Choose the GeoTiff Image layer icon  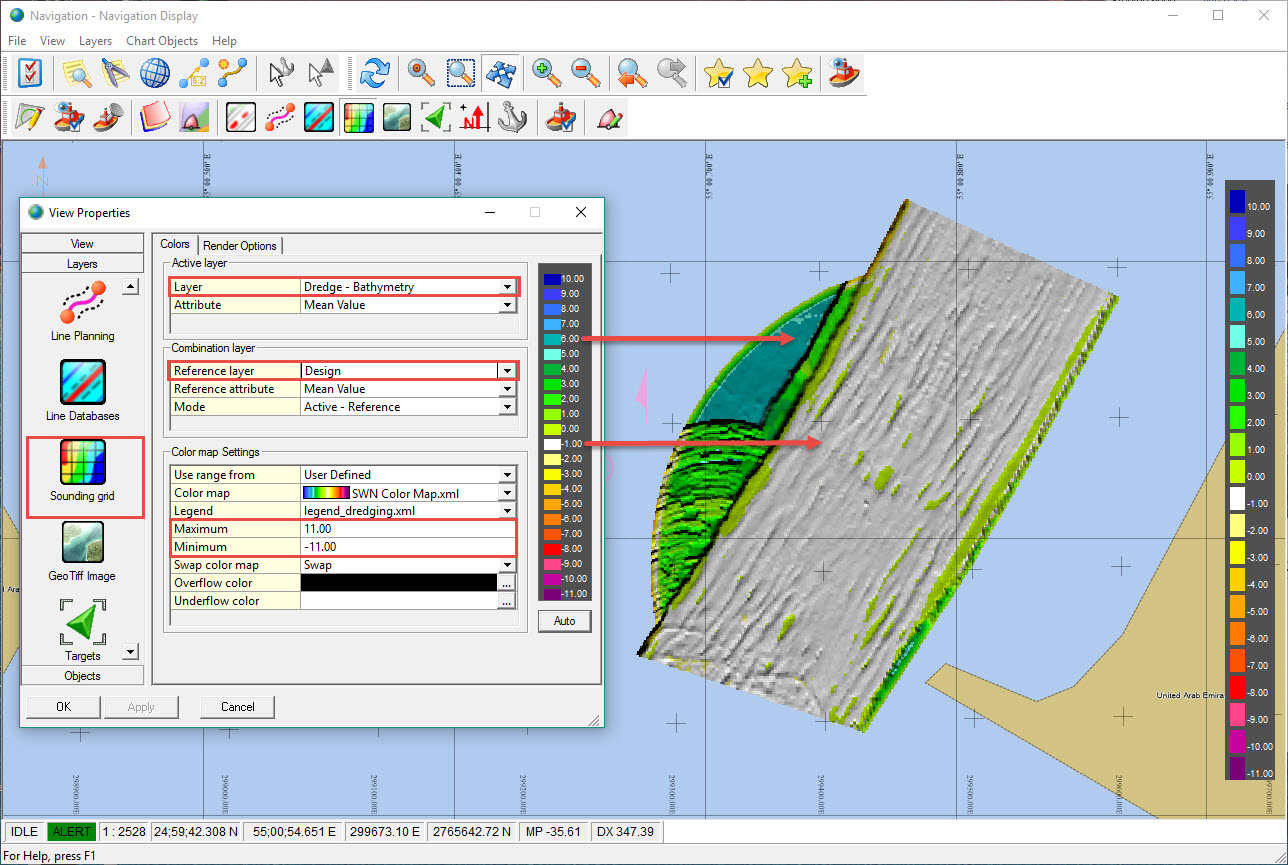(83, 543)
